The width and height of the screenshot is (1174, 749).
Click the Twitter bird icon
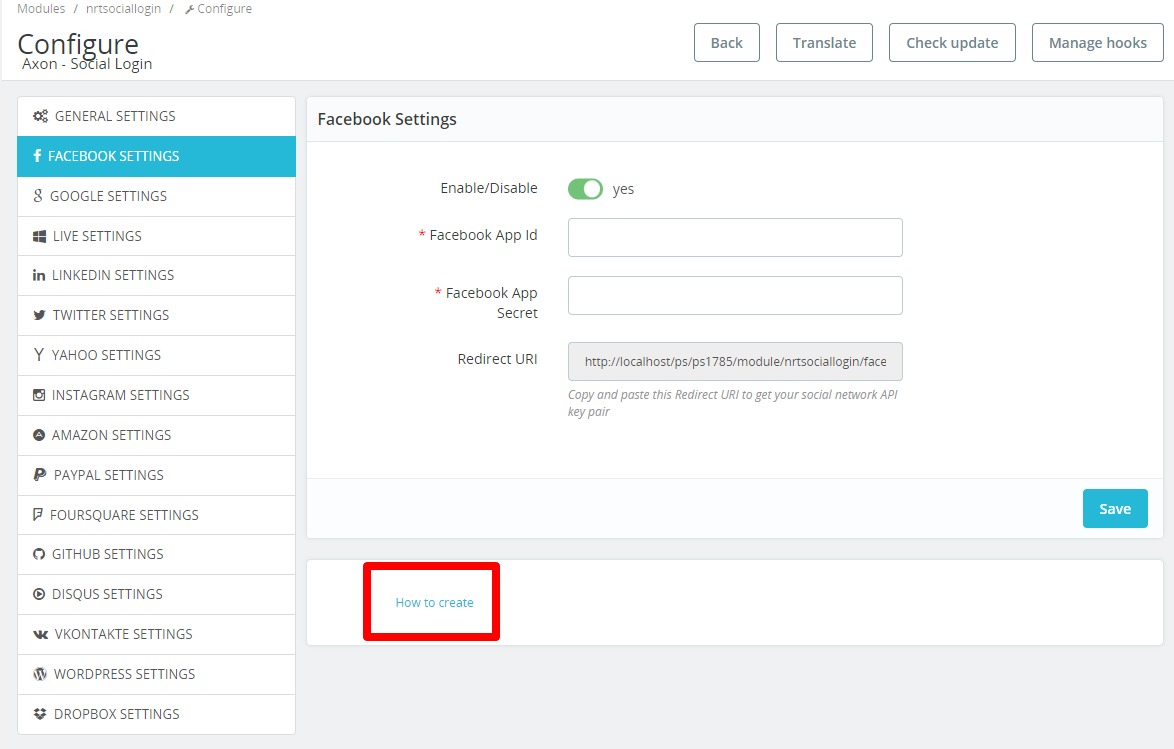tap(37, 315)
